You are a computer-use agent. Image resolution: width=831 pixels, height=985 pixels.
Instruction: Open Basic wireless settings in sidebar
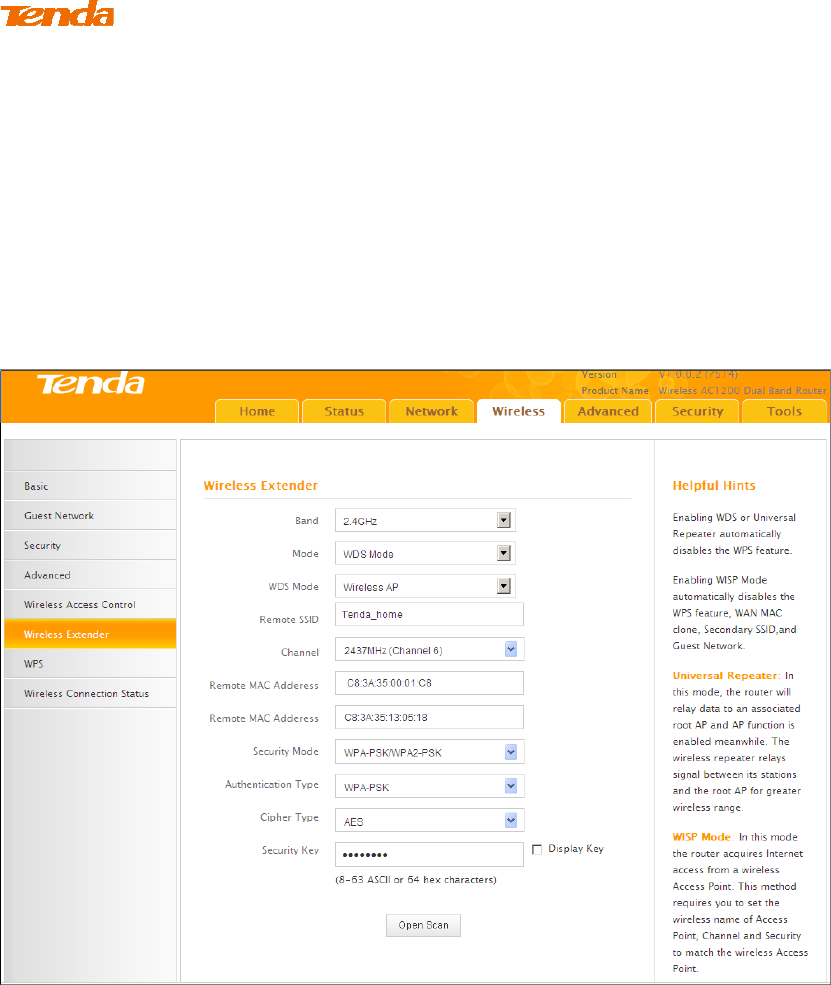pos(90,486)
